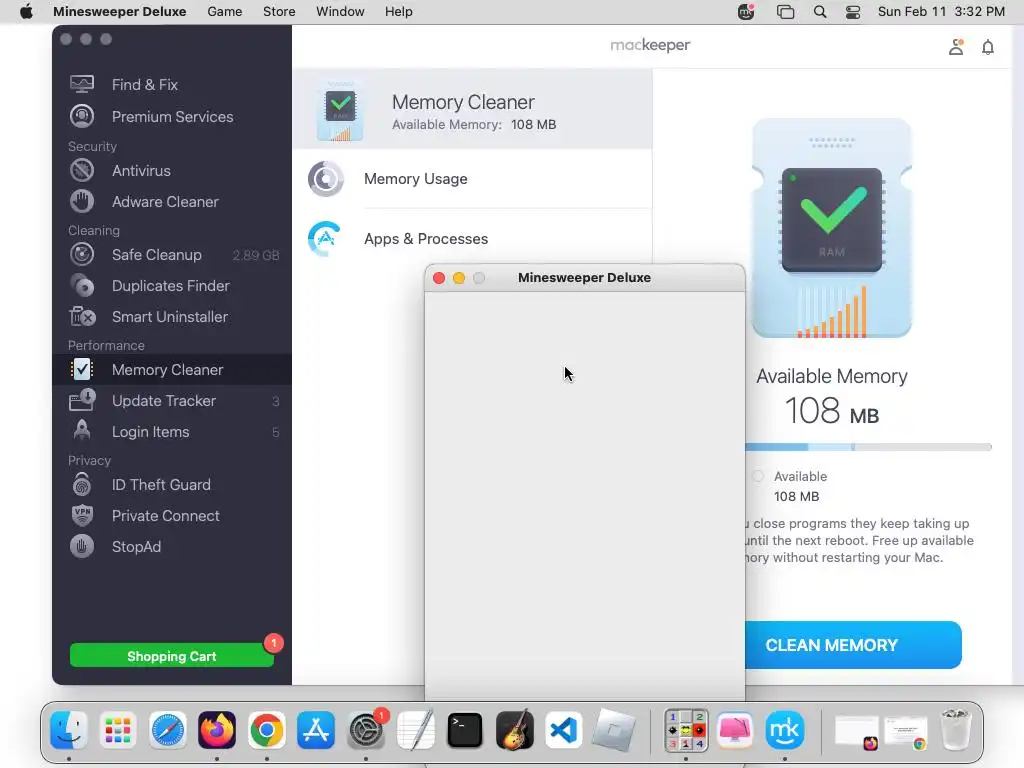Launch Safari from the Dock
1024x768 pixels.
pyautogui.click(x=168, y=730)
